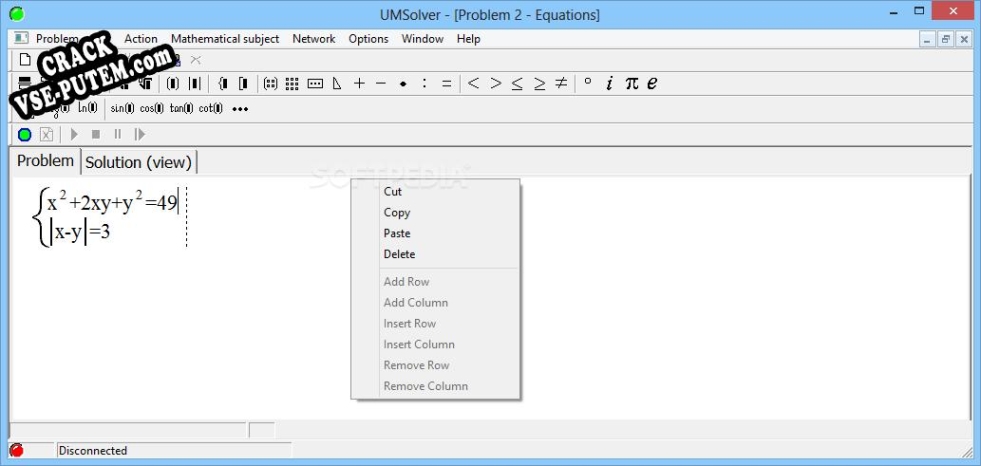This screenshot has width=981, height=466.
Task: Open the document system menu icon
Action: (21, 39)
